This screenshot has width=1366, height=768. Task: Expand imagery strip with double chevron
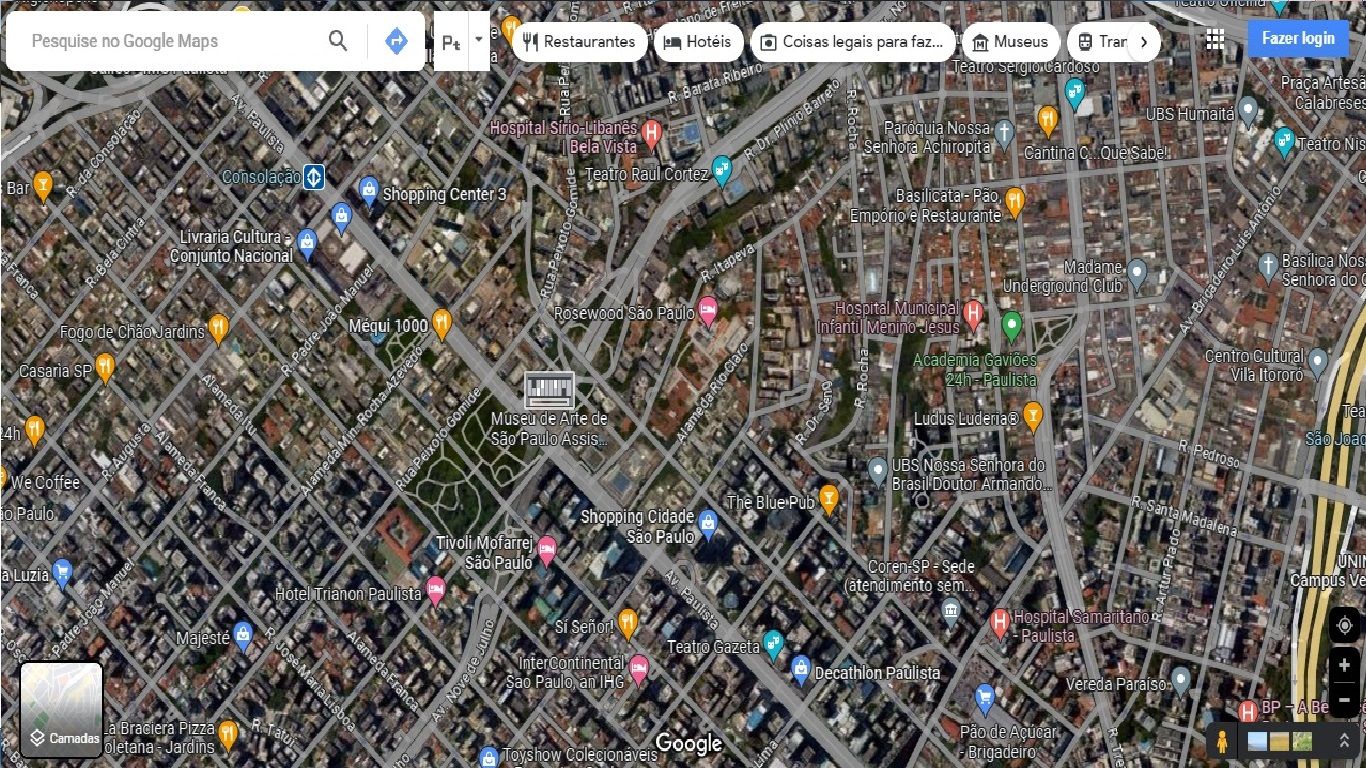[1344, 742]
